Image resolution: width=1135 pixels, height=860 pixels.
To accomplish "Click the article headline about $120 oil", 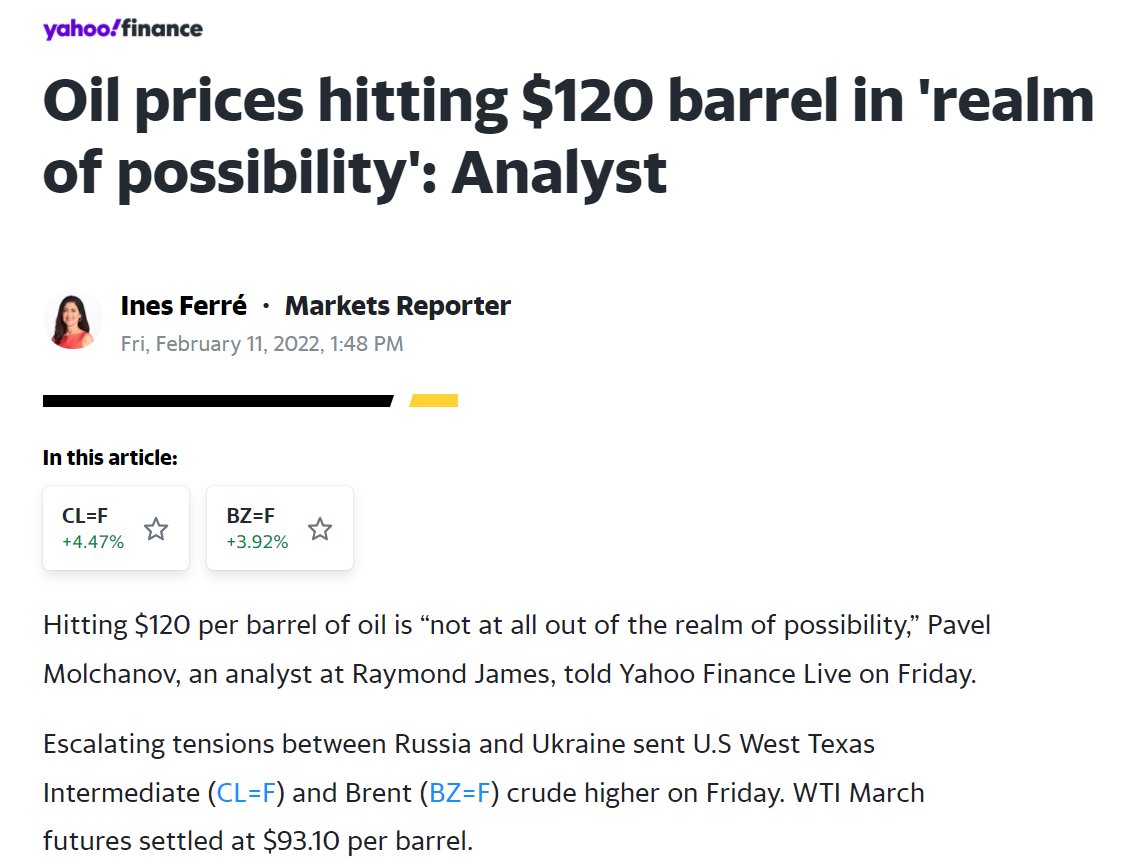I will tap(567, 136).
